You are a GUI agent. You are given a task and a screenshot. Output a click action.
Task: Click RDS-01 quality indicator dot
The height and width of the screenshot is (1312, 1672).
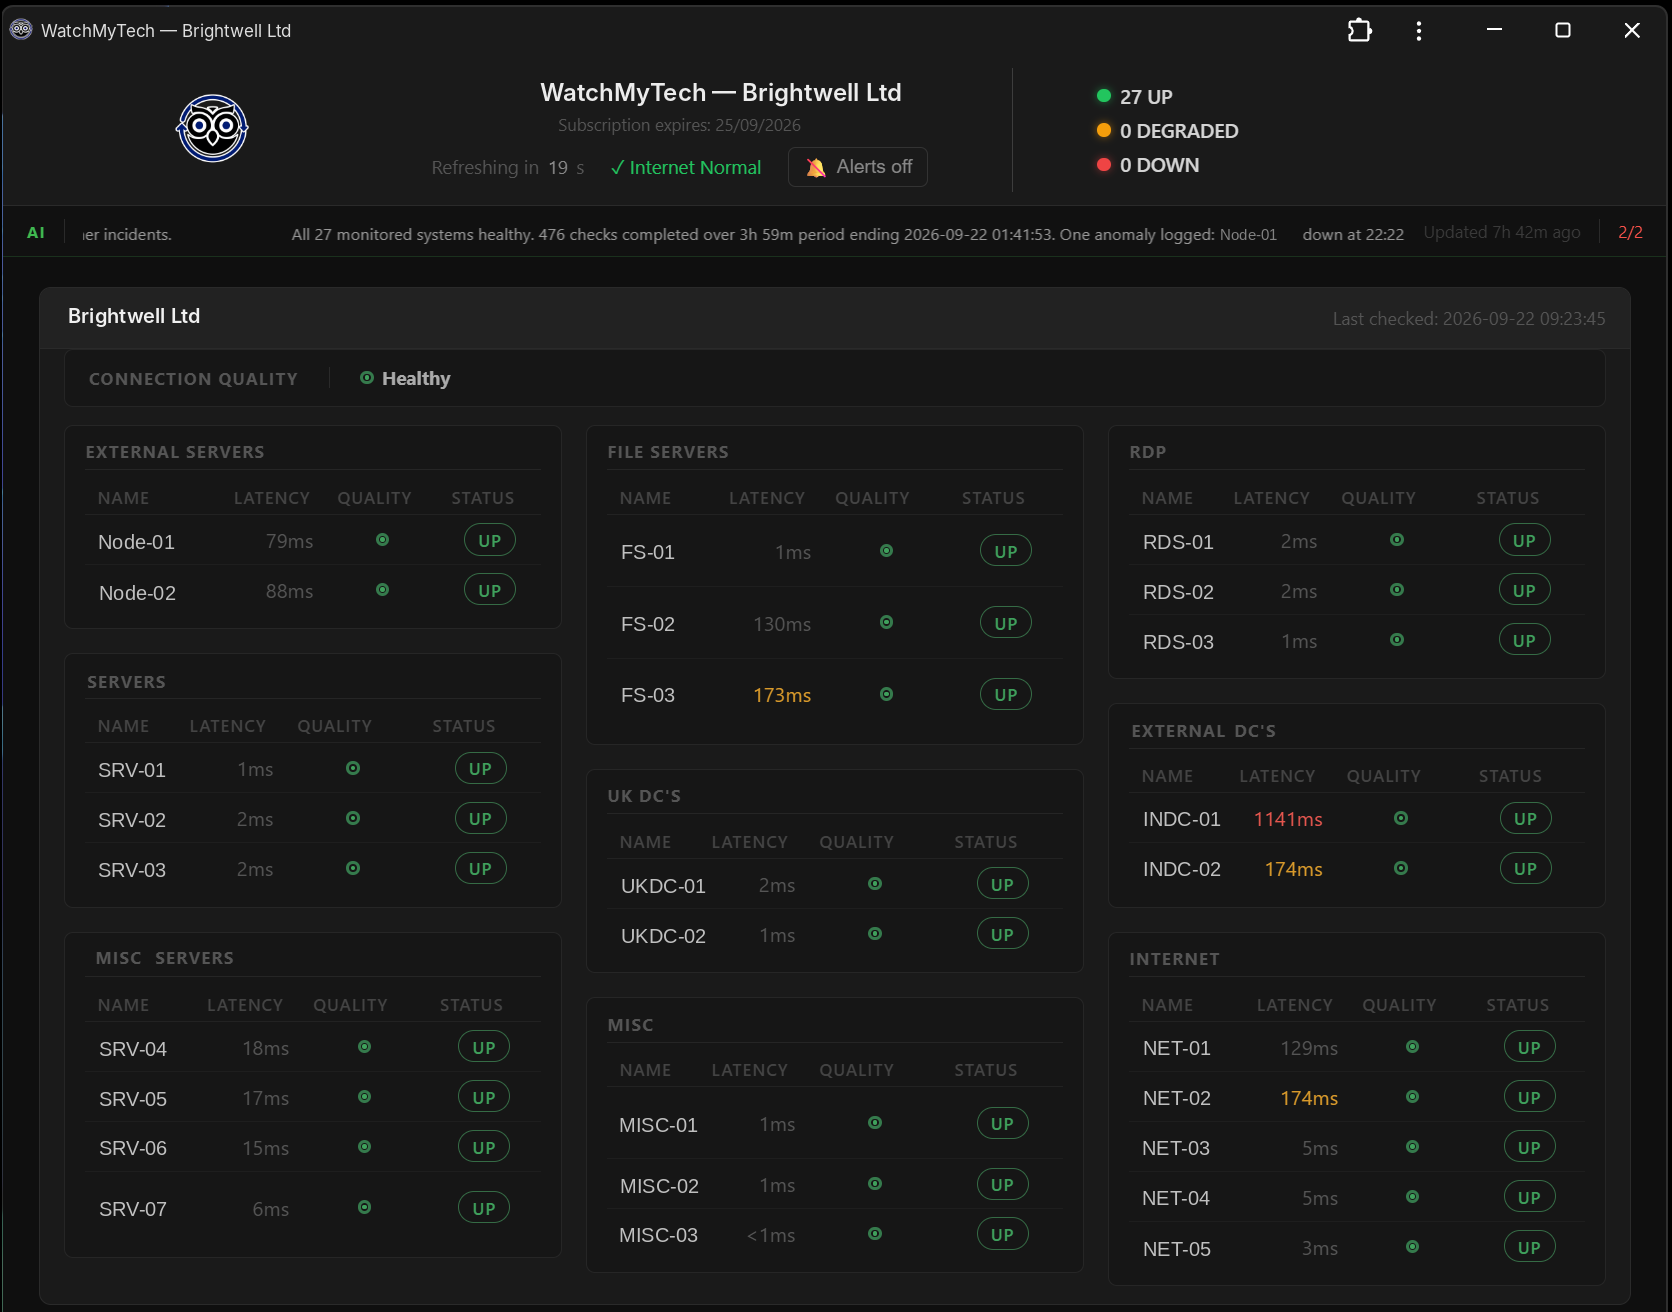point(1397,540)
